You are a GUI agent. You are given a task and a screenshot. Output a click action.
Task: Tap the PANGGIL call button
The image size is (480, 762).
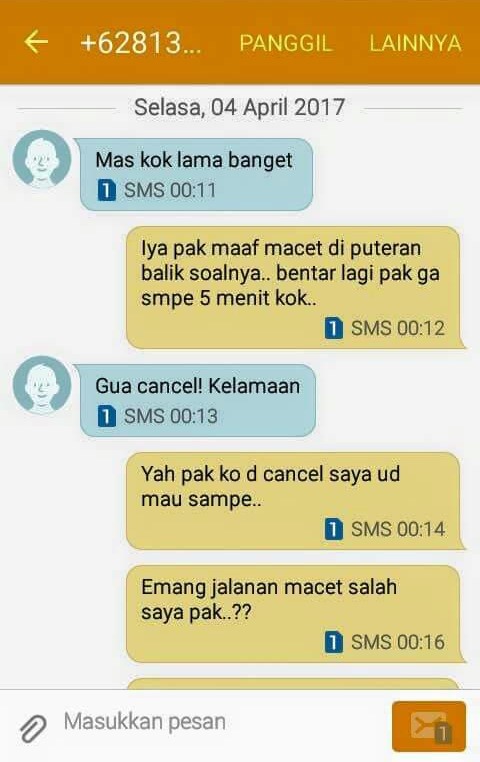click(286, 43)
